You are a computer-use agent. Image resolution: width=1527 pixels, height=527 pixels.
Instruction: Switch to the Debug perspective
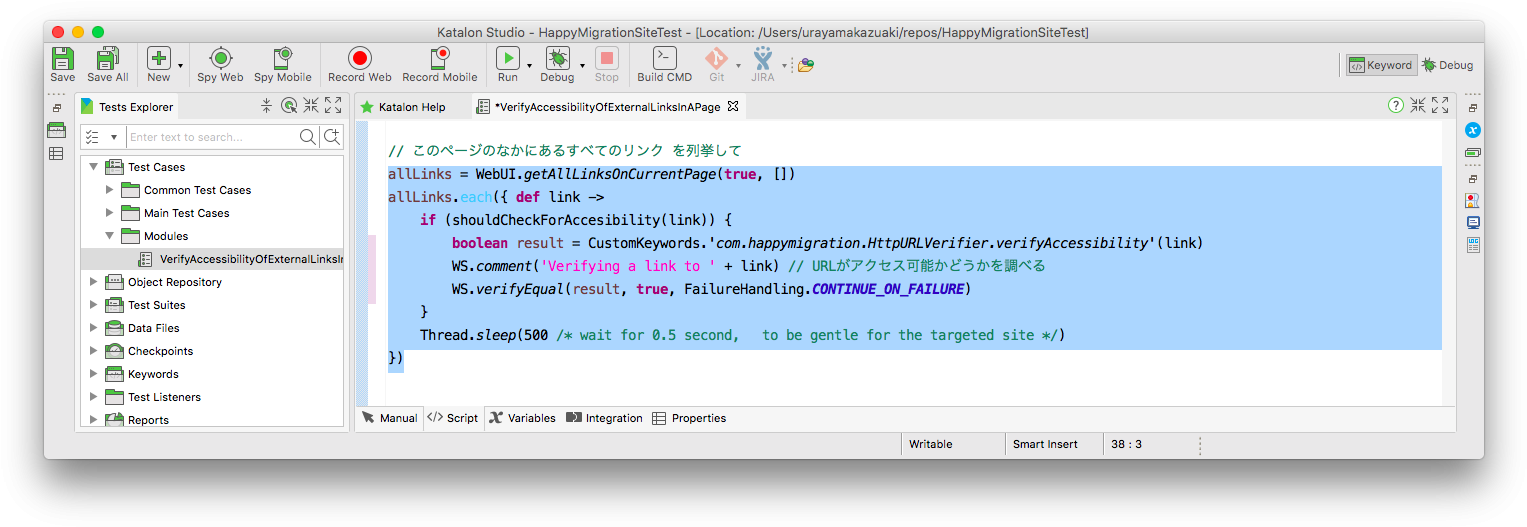1447,65
